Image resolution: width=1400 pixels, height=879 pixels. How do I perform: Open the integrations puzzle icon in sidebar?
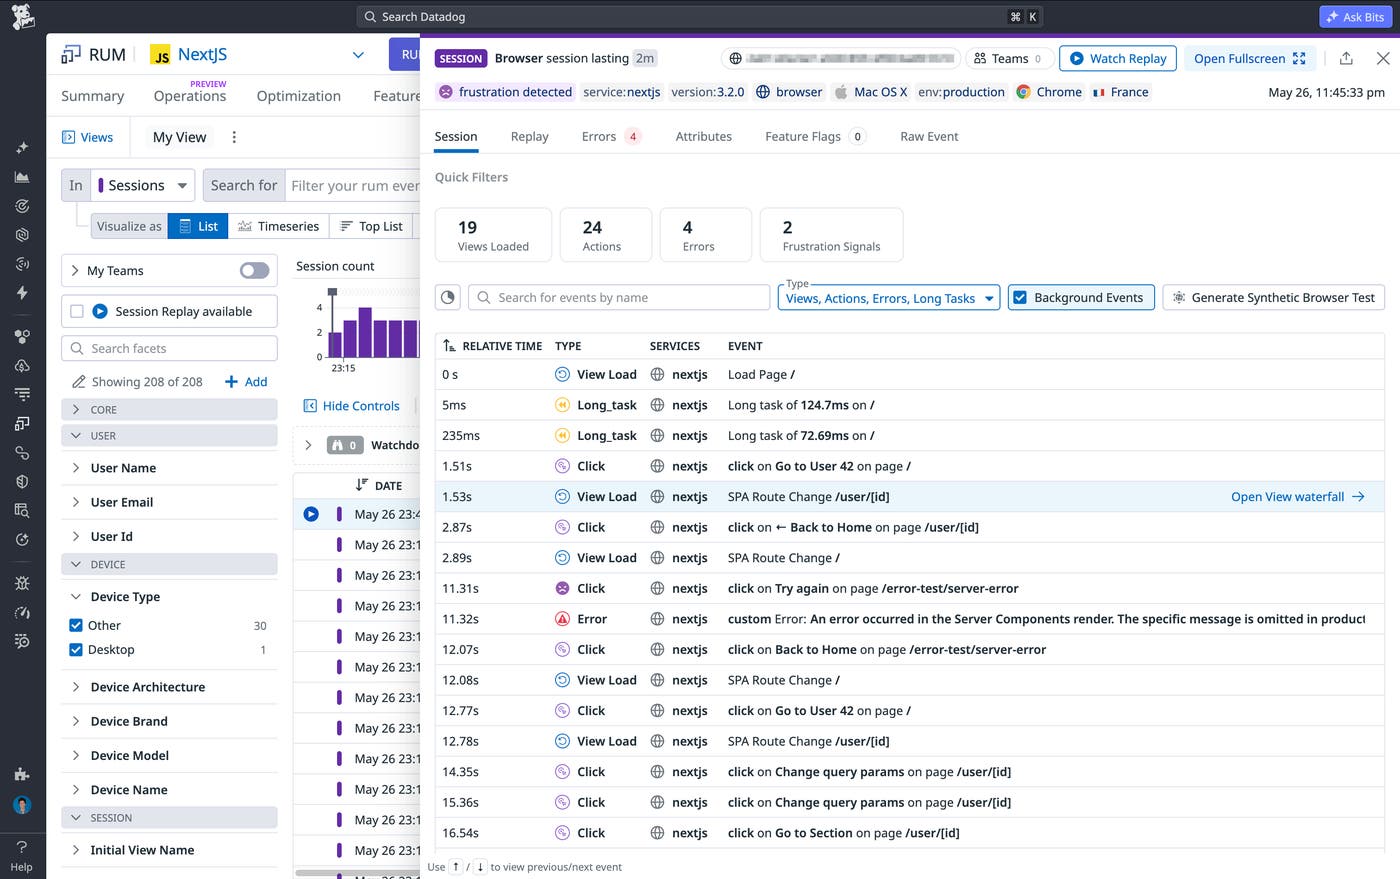tap(22, 774)
